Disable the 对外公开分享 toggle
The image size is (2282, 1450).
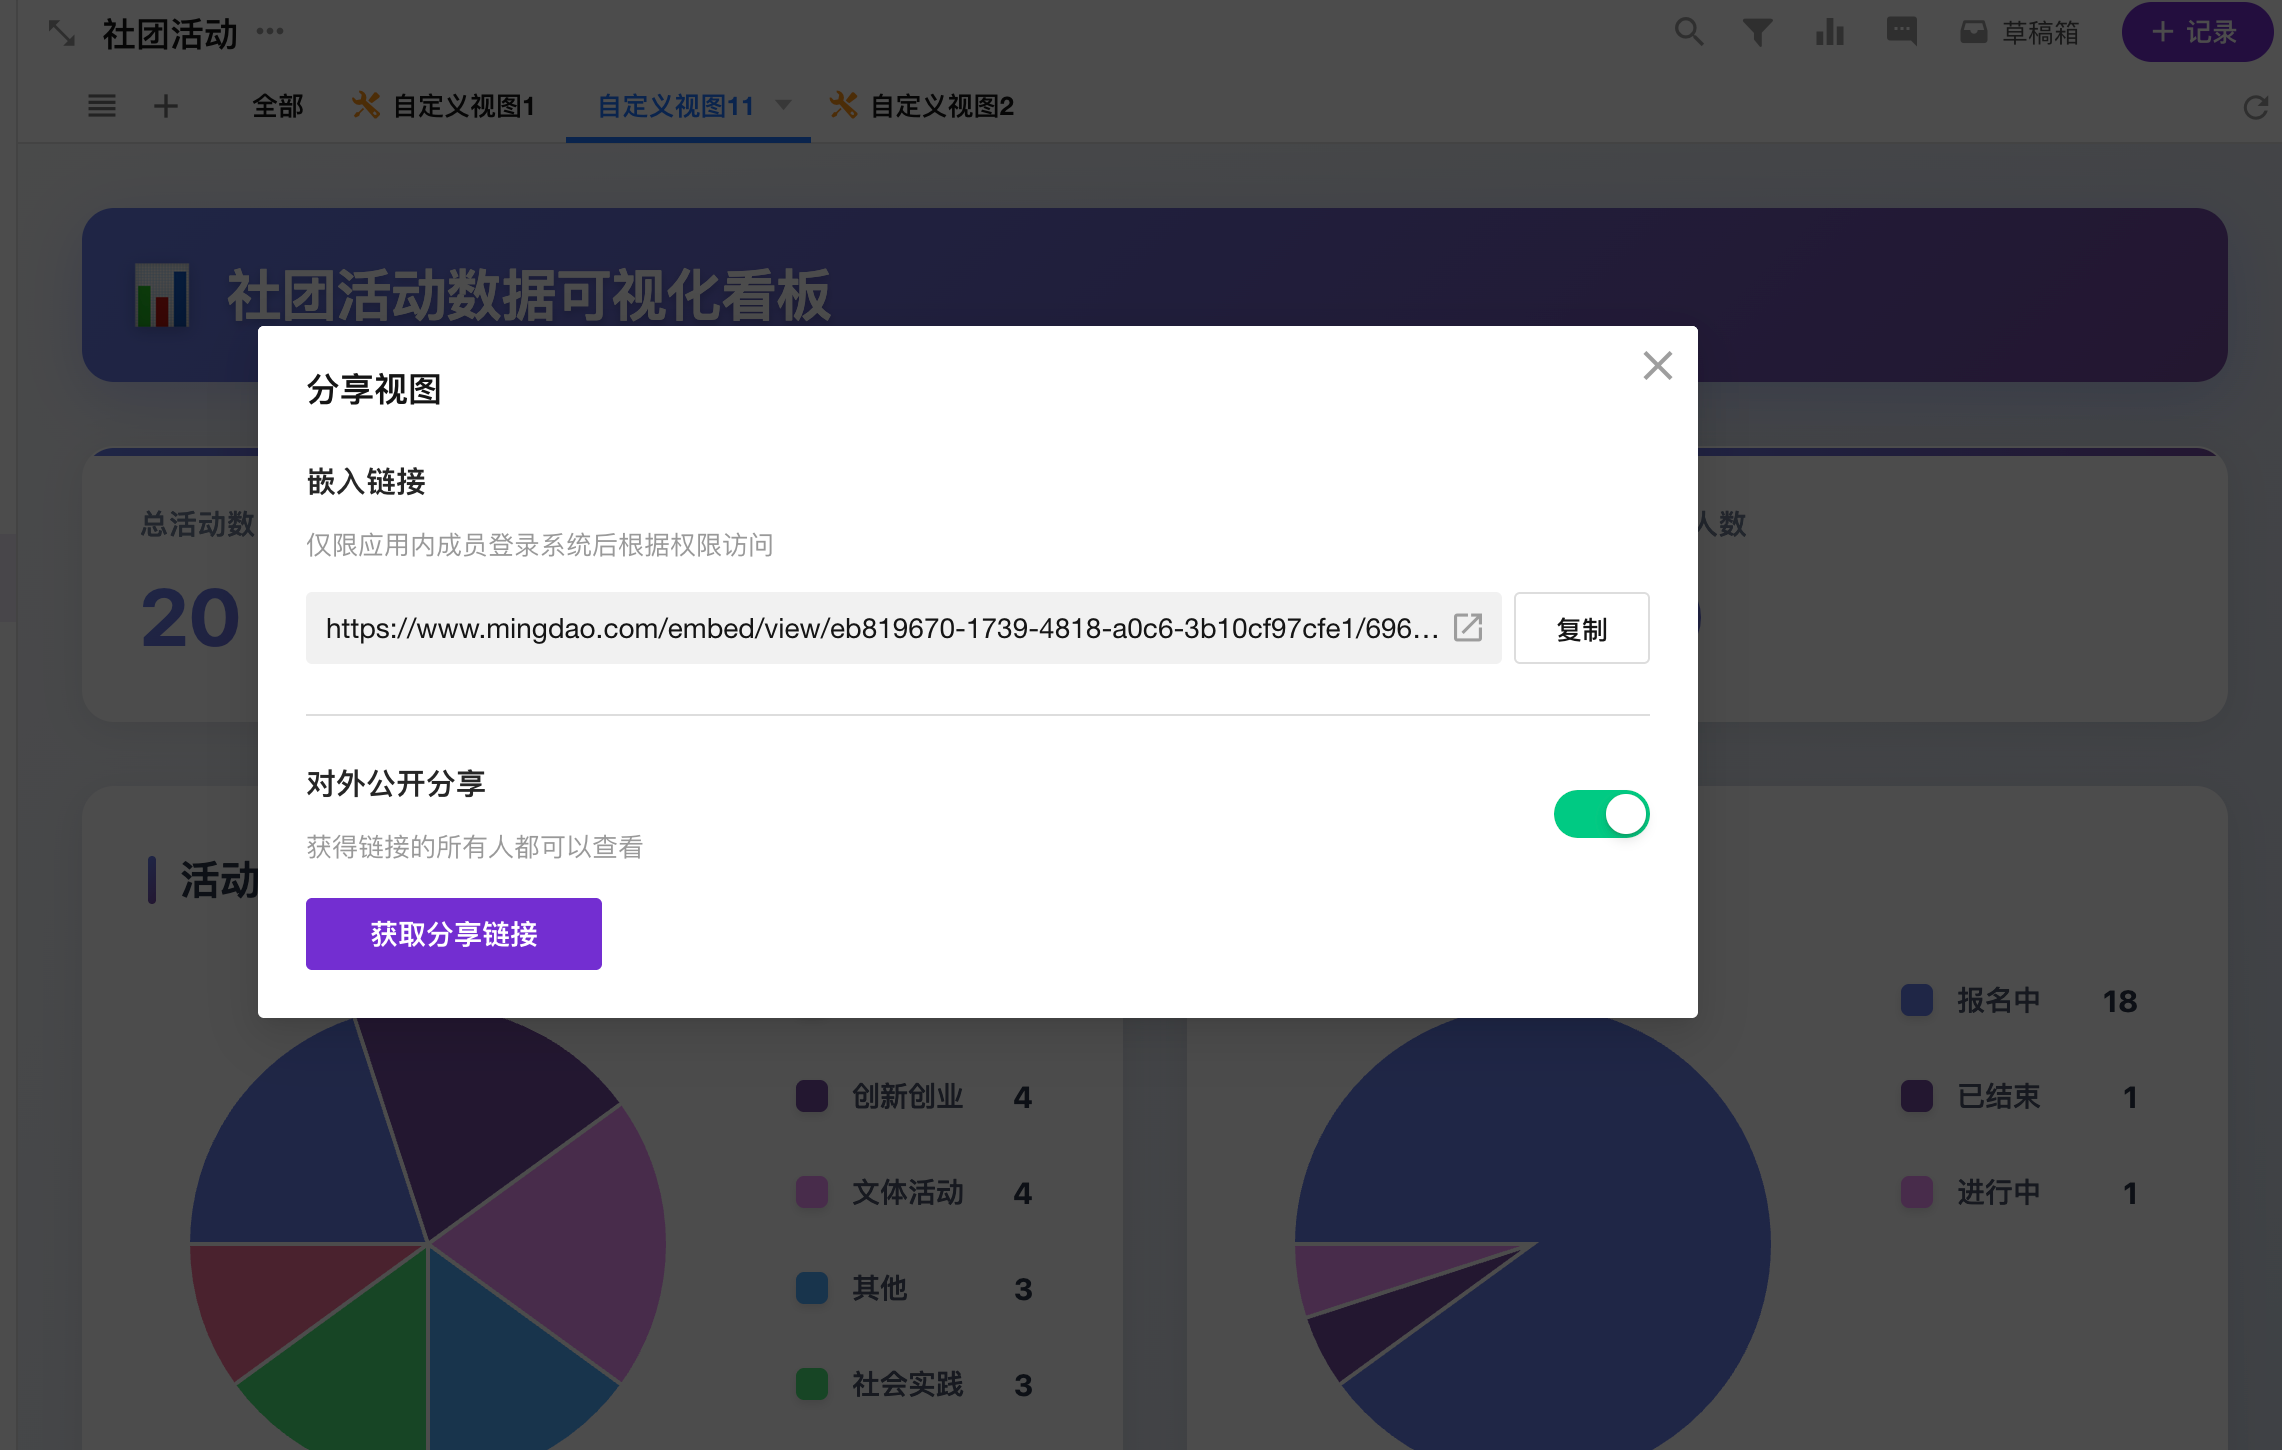pyautogui.click(x=1600, y=814)
